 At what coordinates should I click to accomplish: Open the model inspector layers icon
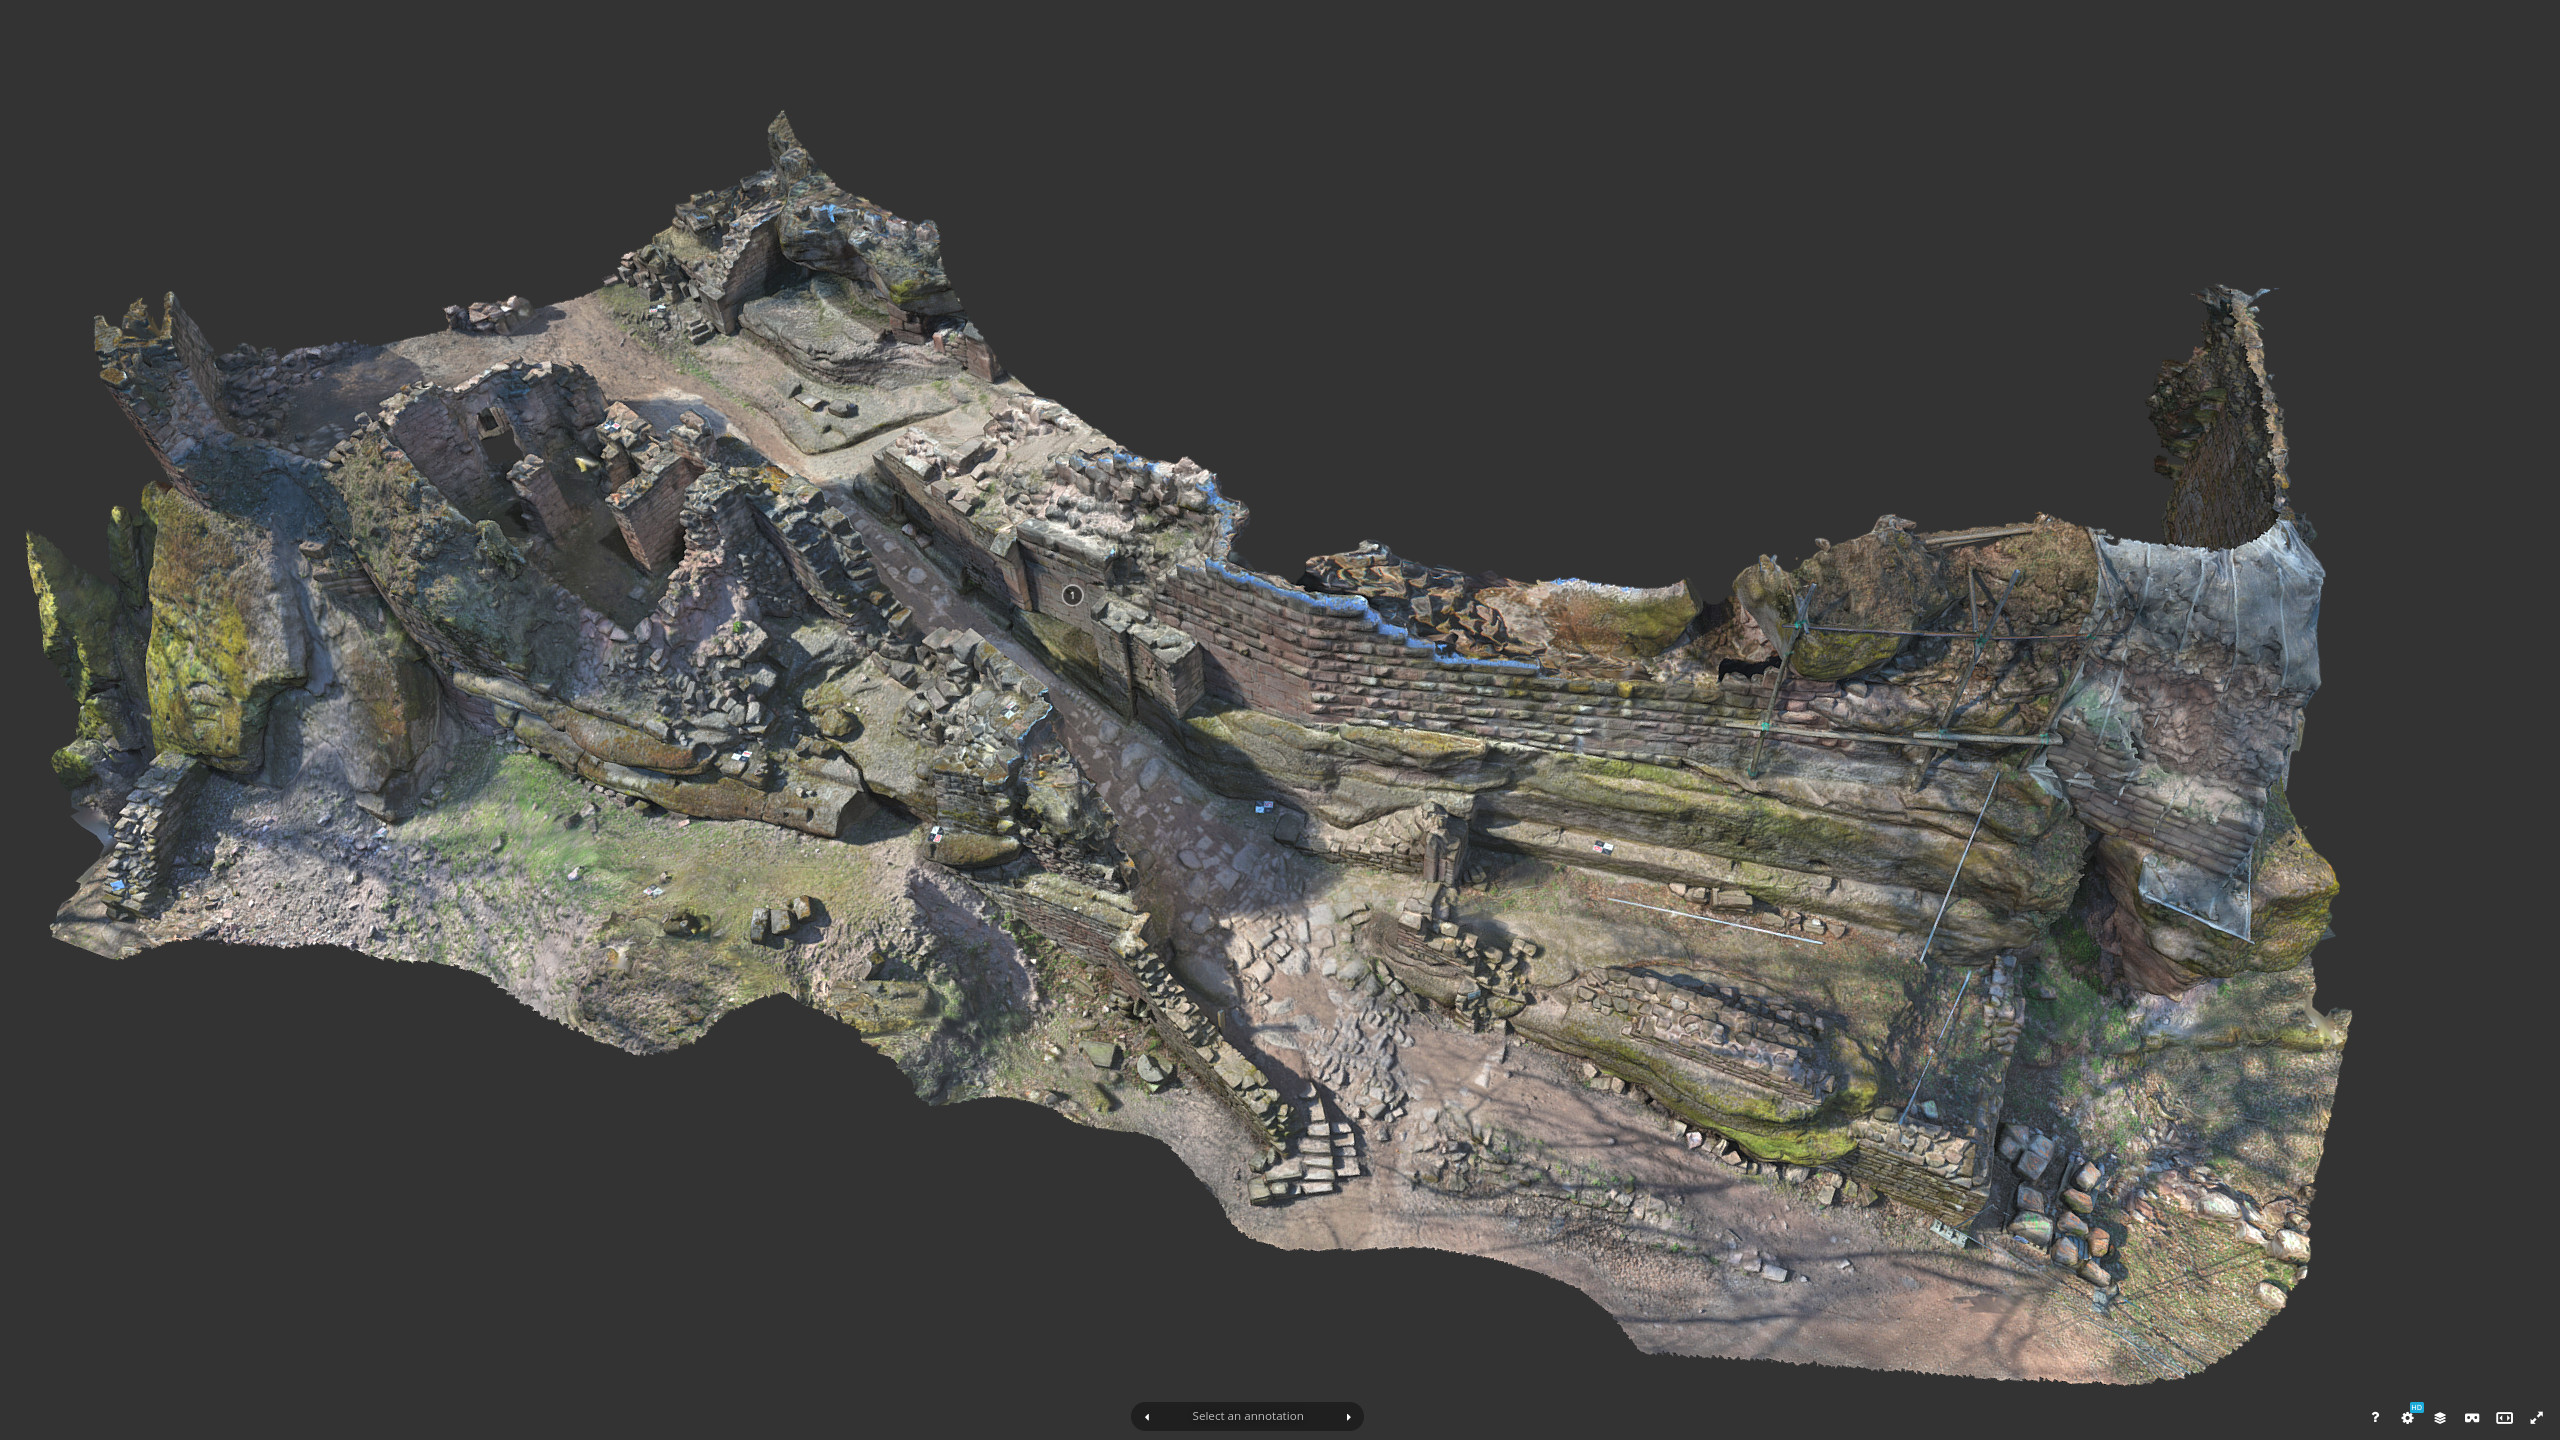(2440, 1417)
